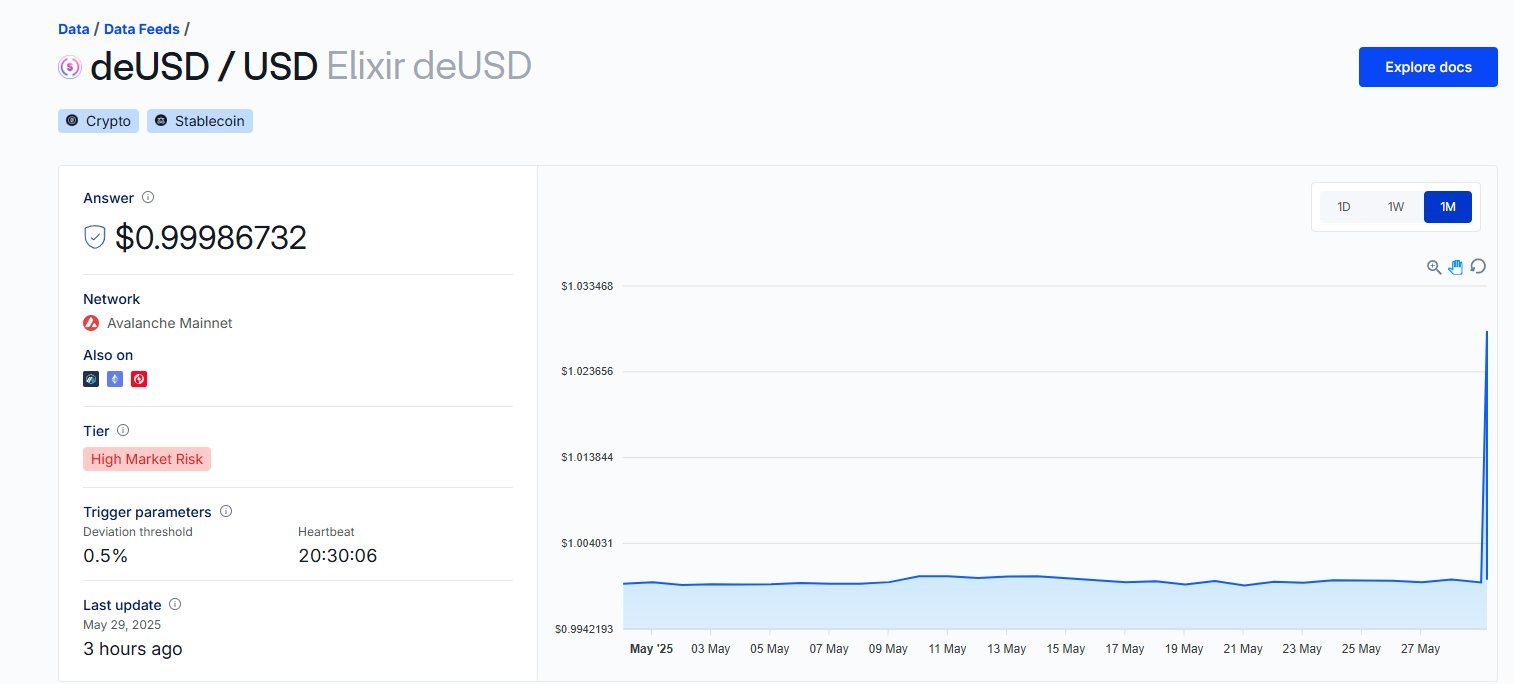
Task: Select the Stablecoin tag
Action: point(200,121)
